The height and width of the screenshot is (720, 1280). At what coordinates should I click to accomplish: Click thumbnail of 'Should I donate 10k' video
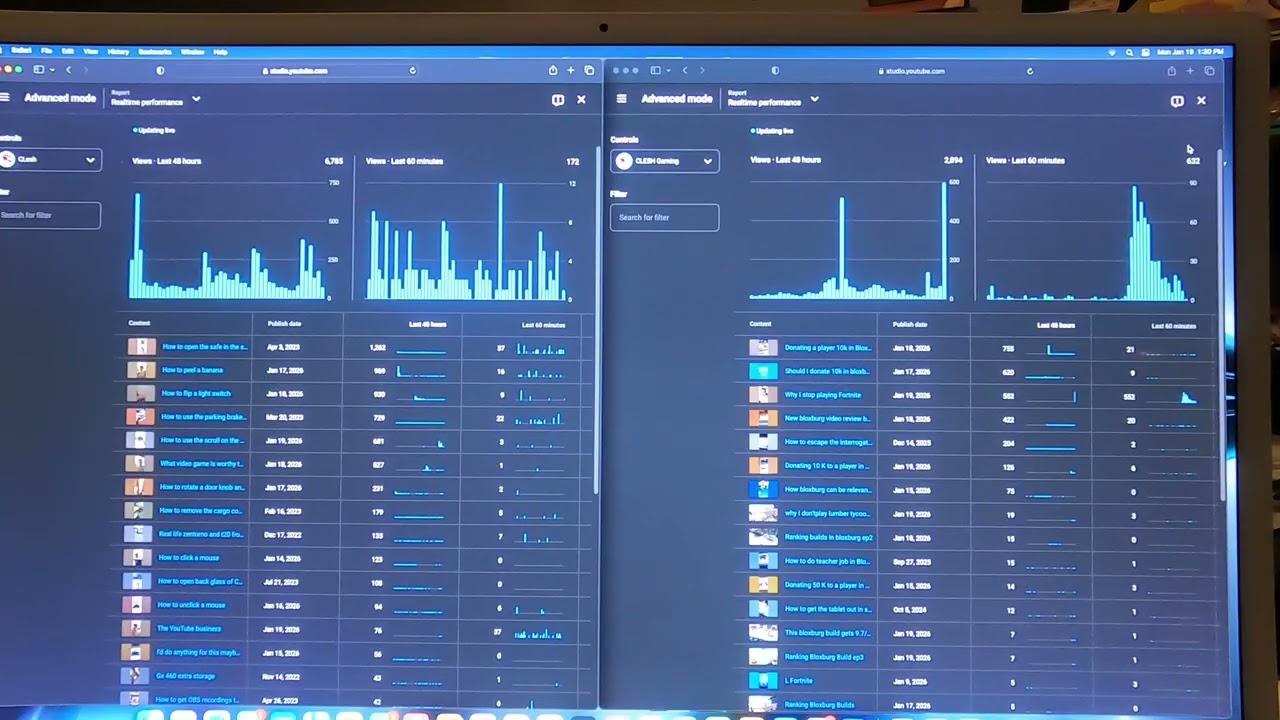coord(763,371)
